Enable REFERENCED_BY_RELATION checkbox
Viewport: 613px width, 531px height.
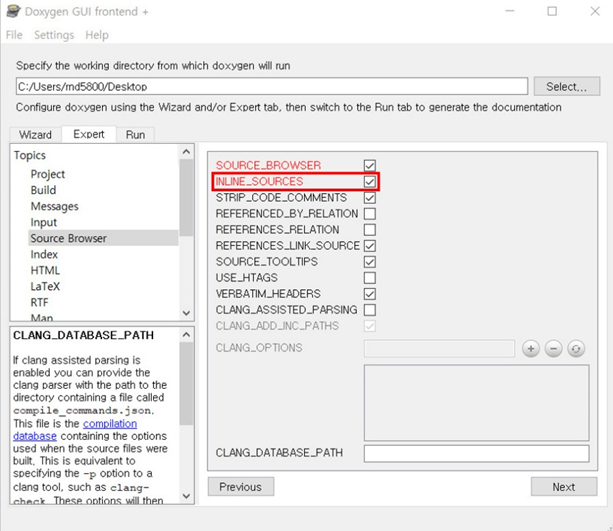[369, 214]
